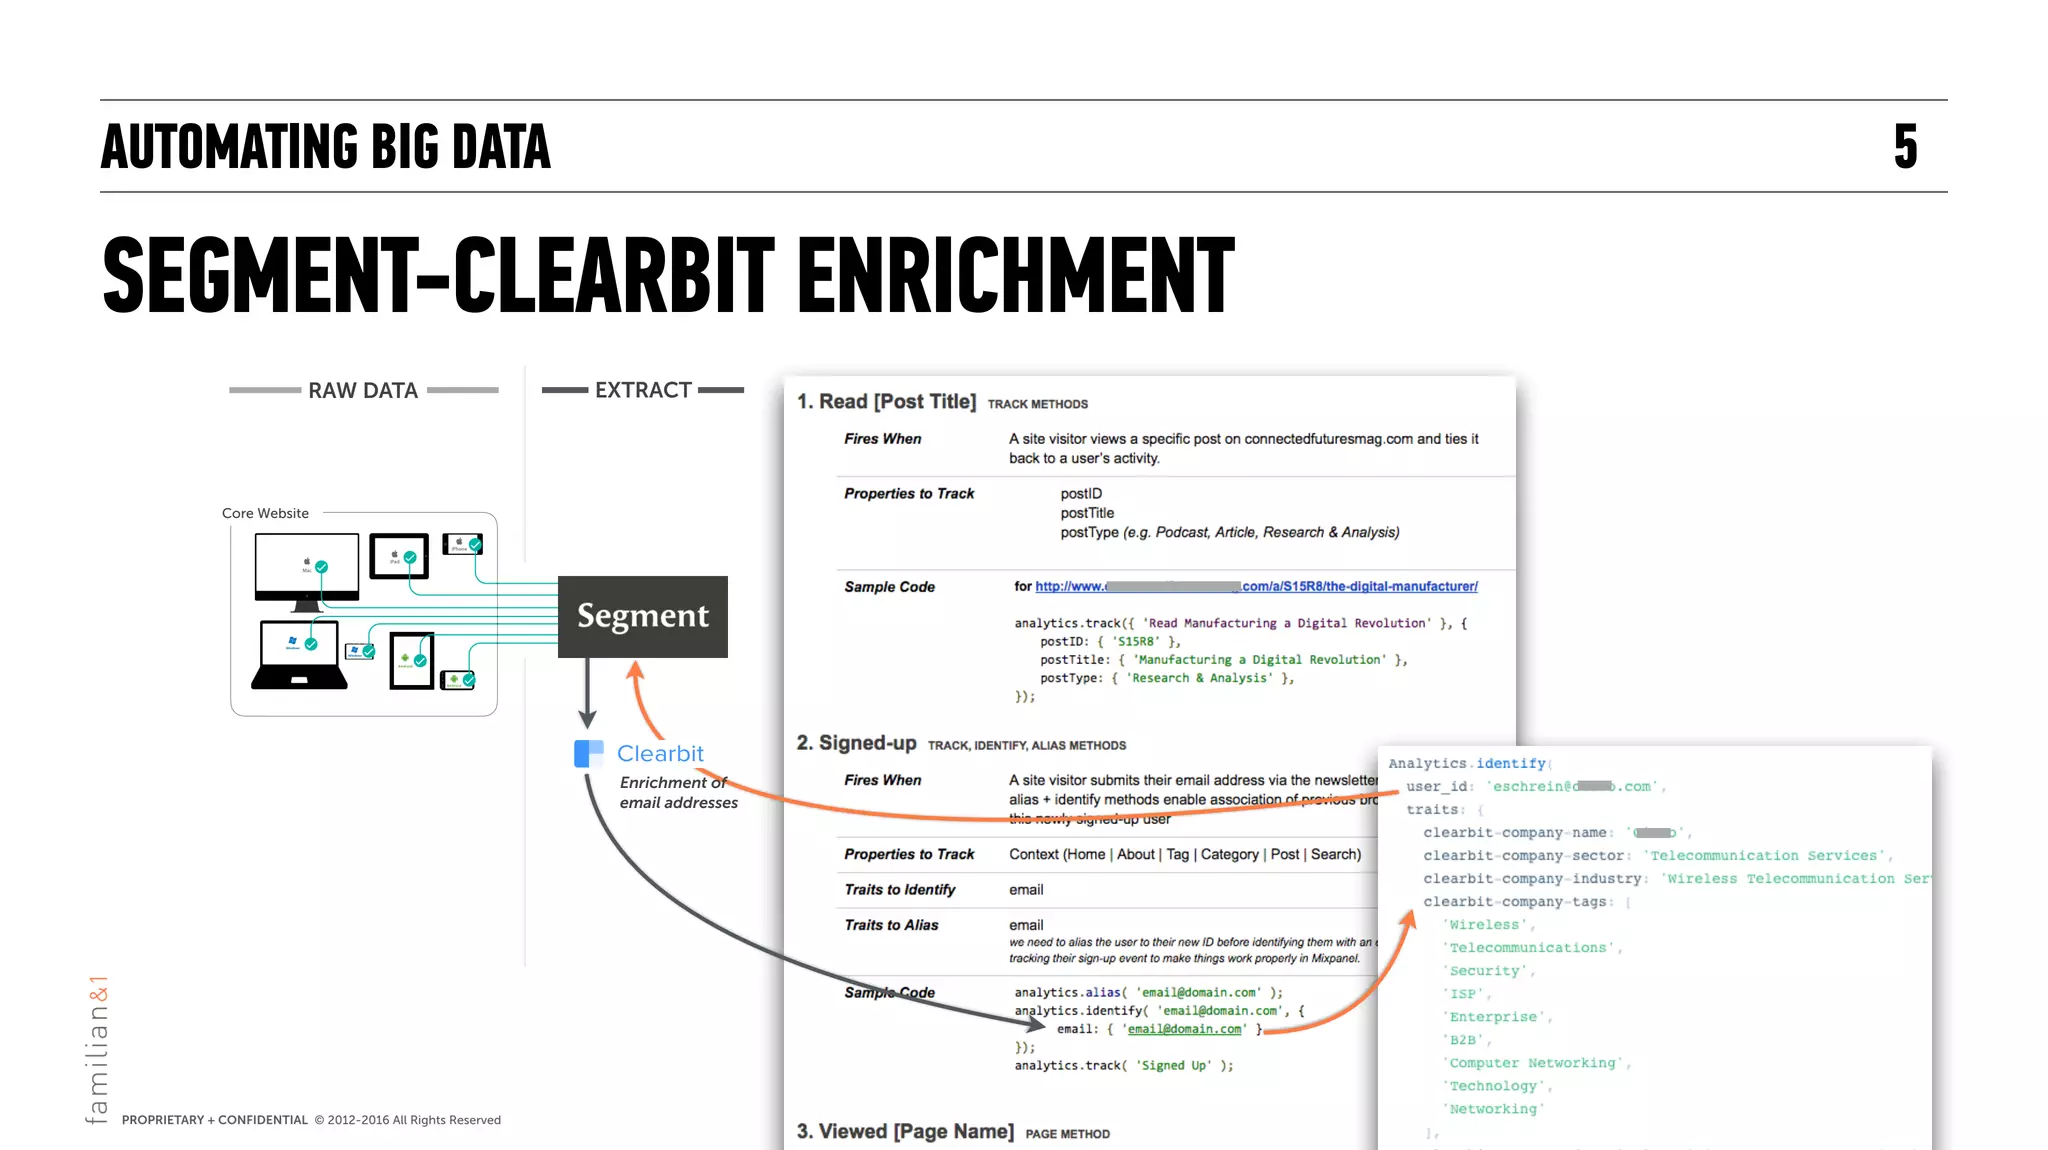
Task: Click the iMac desktop computer icon
Action: pos(307,572)
